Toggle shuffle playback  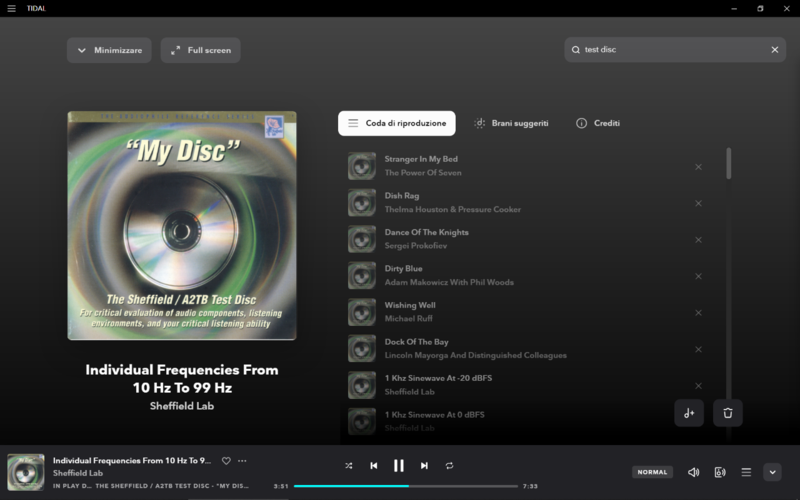(x=348, y=466)
